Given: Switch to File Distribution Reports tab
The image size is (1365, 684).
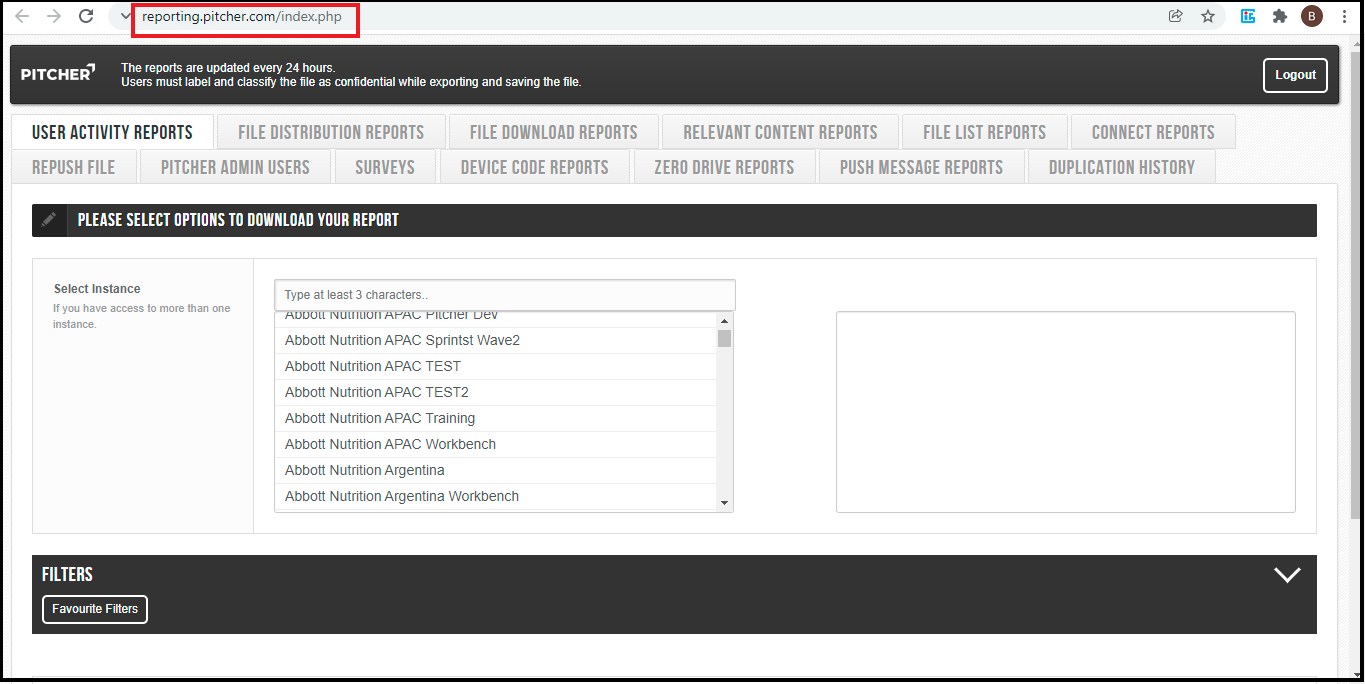Looking at the screenshot, I should [331, 132].
